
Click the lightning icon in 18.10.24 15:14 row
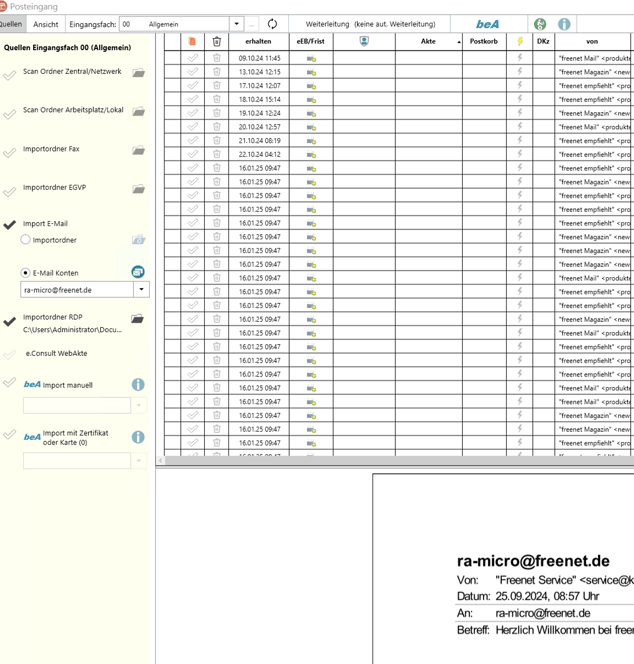click(x=520, y=99)
